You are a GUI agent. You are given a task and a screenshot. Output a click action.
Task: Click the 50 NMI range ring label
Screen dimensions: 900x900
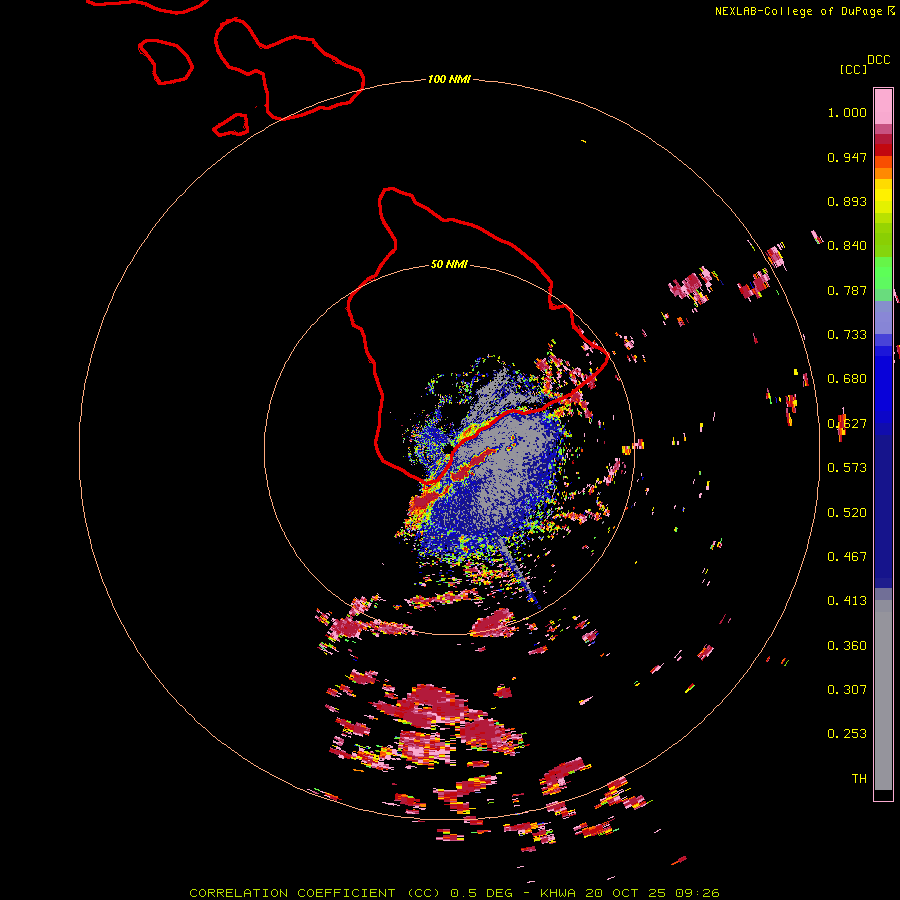click(449, 264)
